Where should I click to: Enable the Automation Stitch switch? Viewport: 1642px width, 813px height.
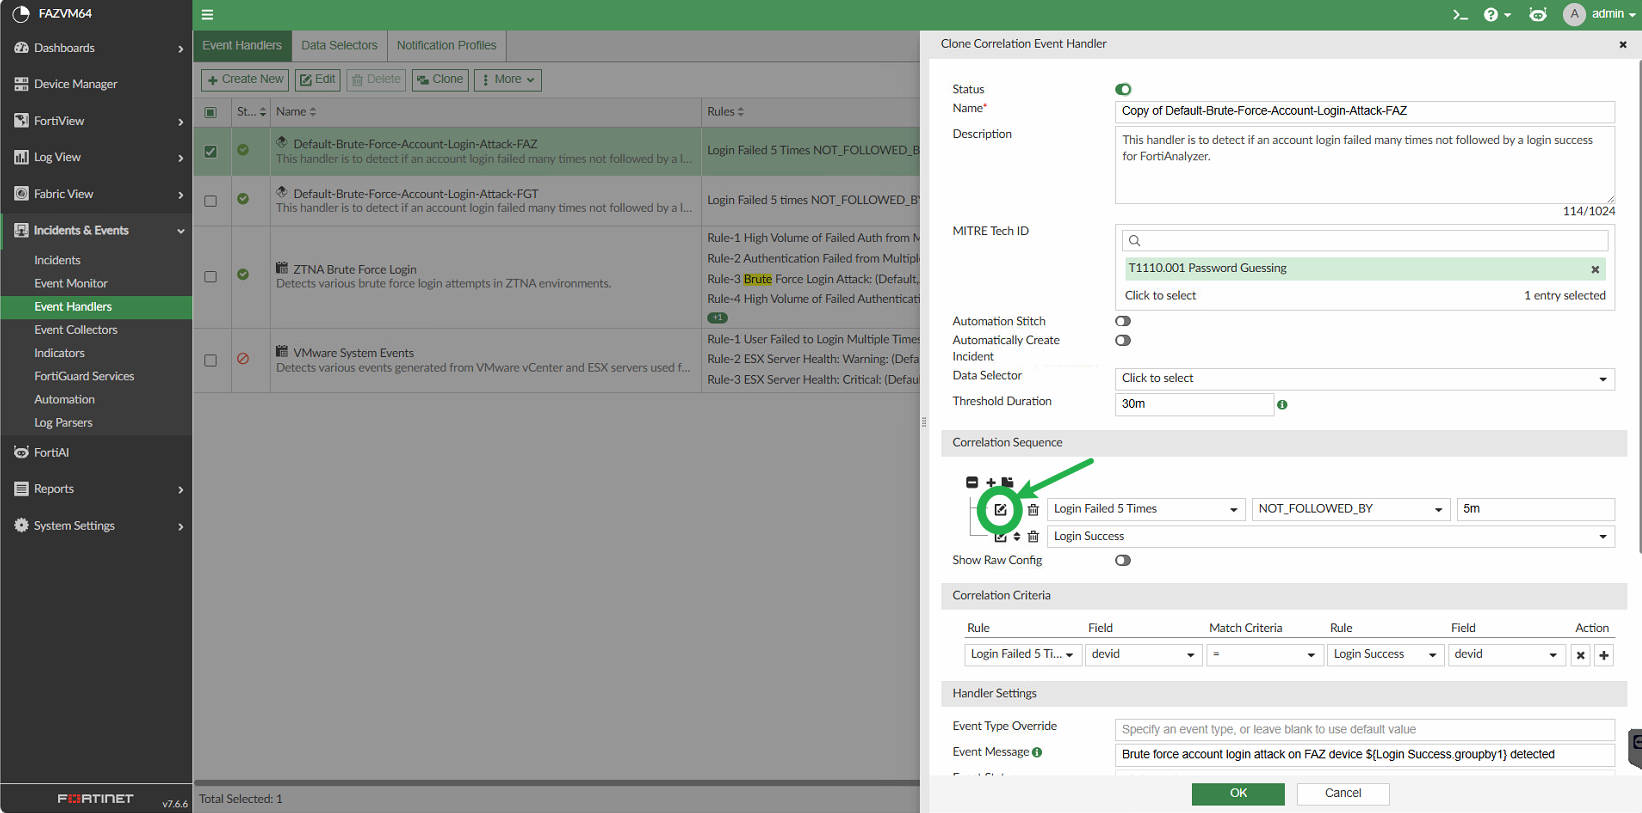pos(1123,321)
